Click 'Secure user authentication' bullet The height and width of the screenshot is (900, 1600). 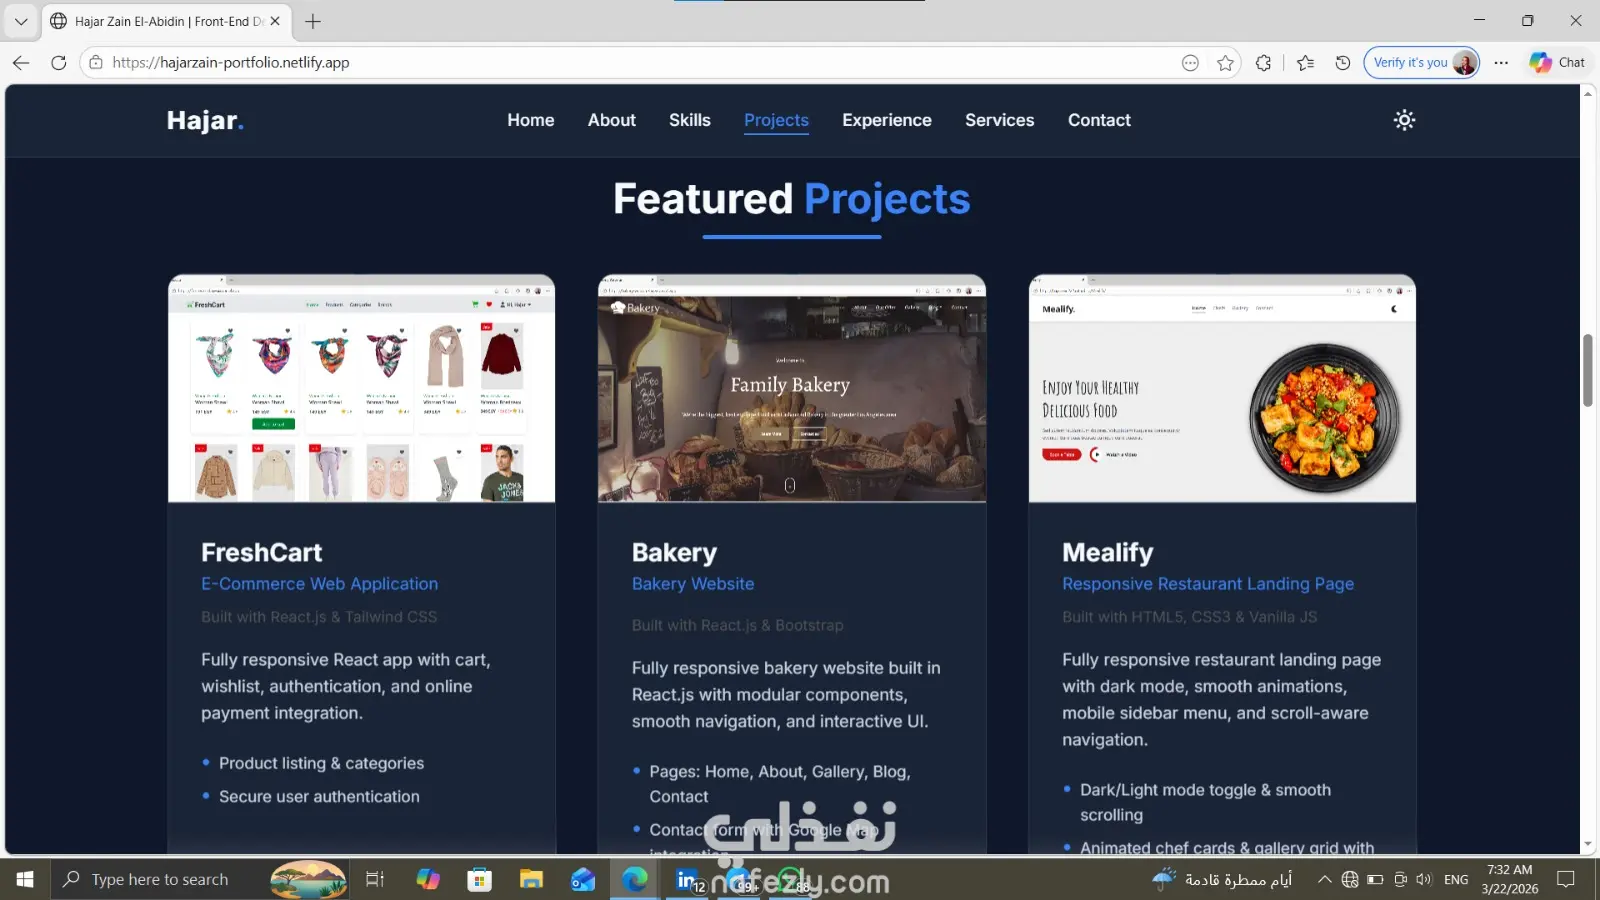coord(319,797)
